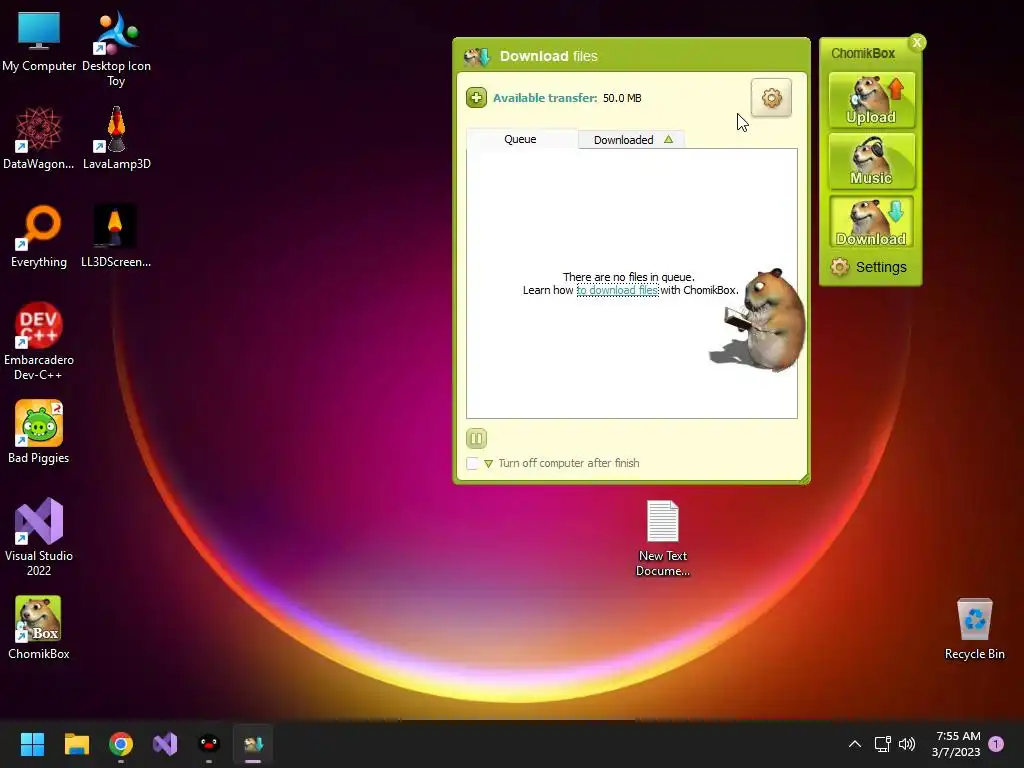Click the volume speaker tray icon
The image size is (1024, 768).
pyautogui.click(x=907, y=744)
